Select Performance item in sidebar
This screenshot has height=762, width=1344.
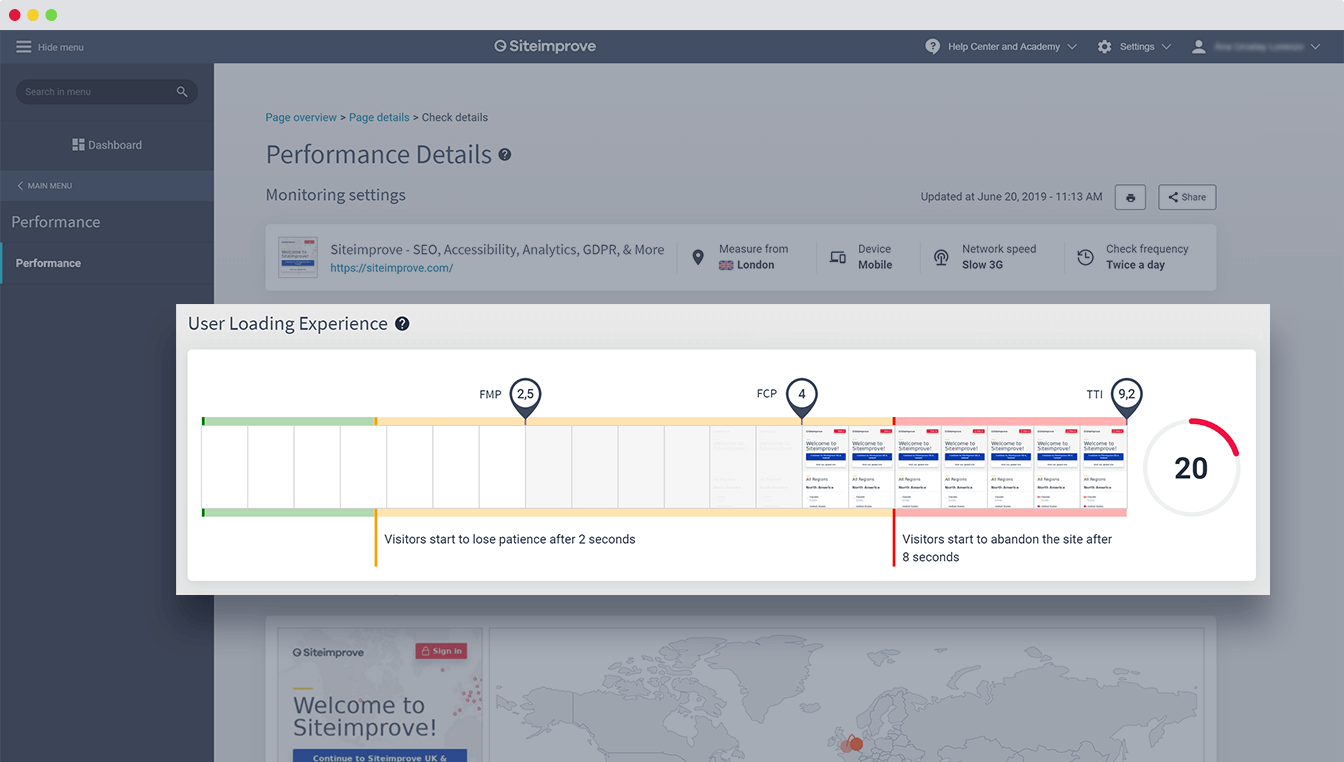(48, 263)
